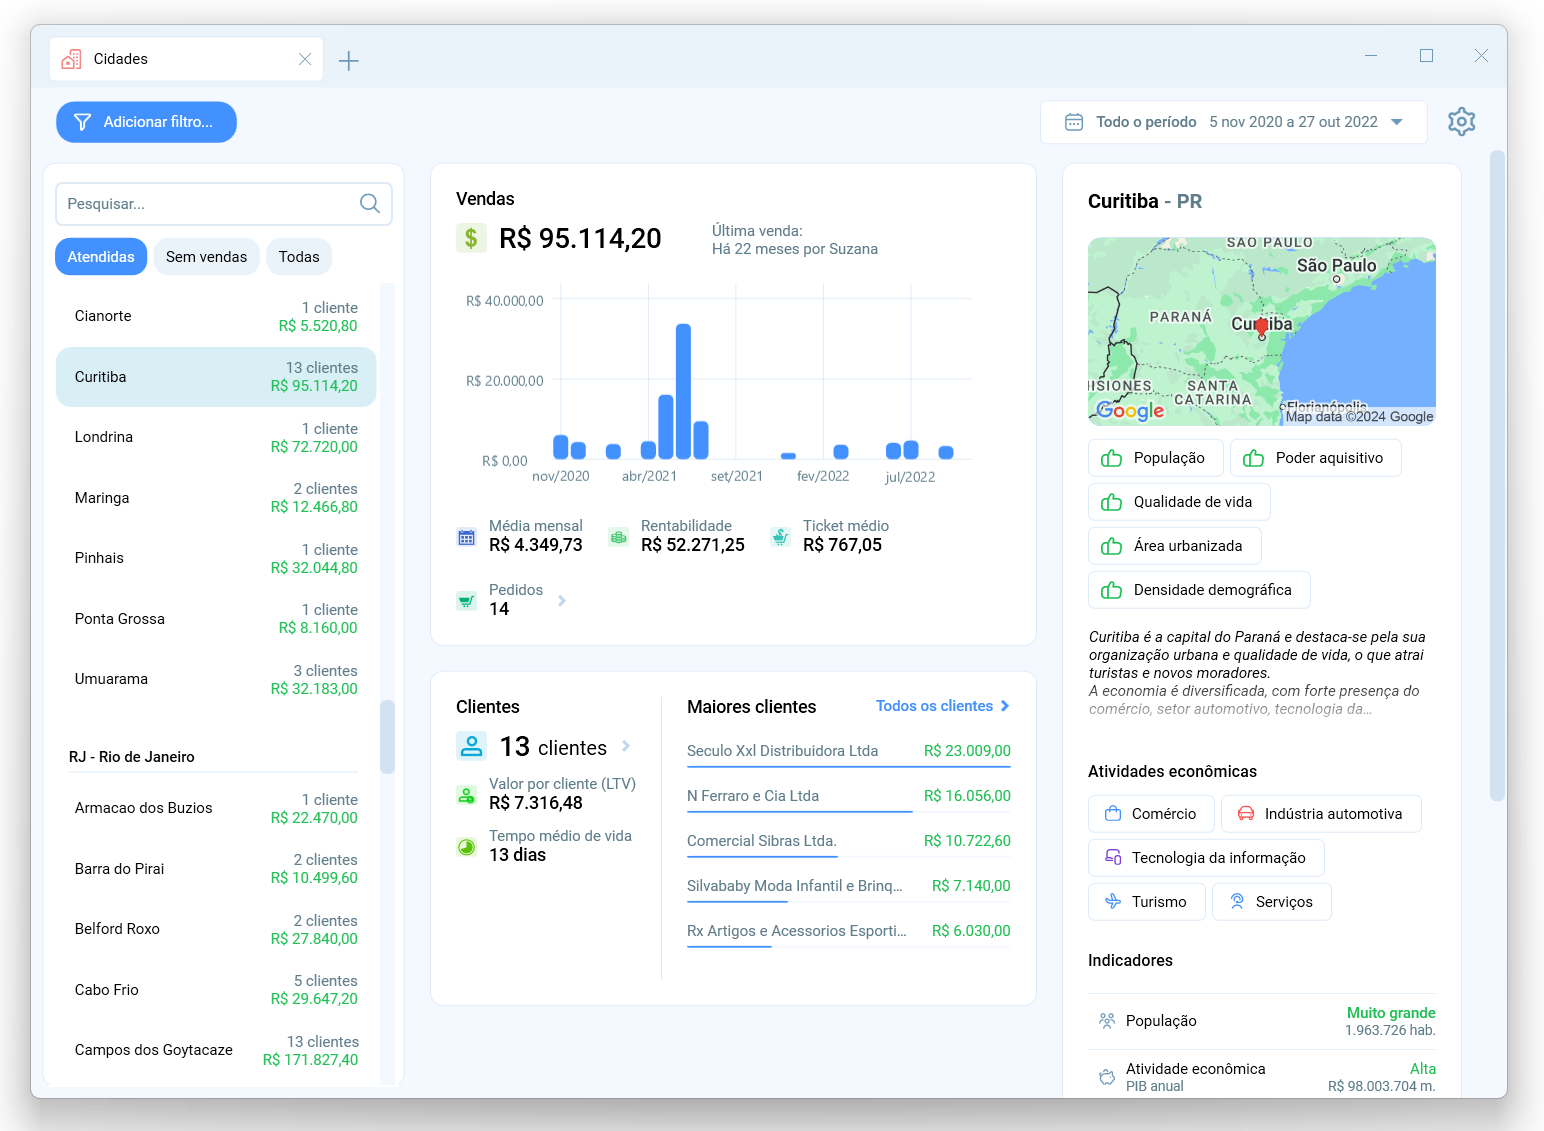Click the População people indicator icon
The image size is (1544, 1131).
tap(1107, 1021)
